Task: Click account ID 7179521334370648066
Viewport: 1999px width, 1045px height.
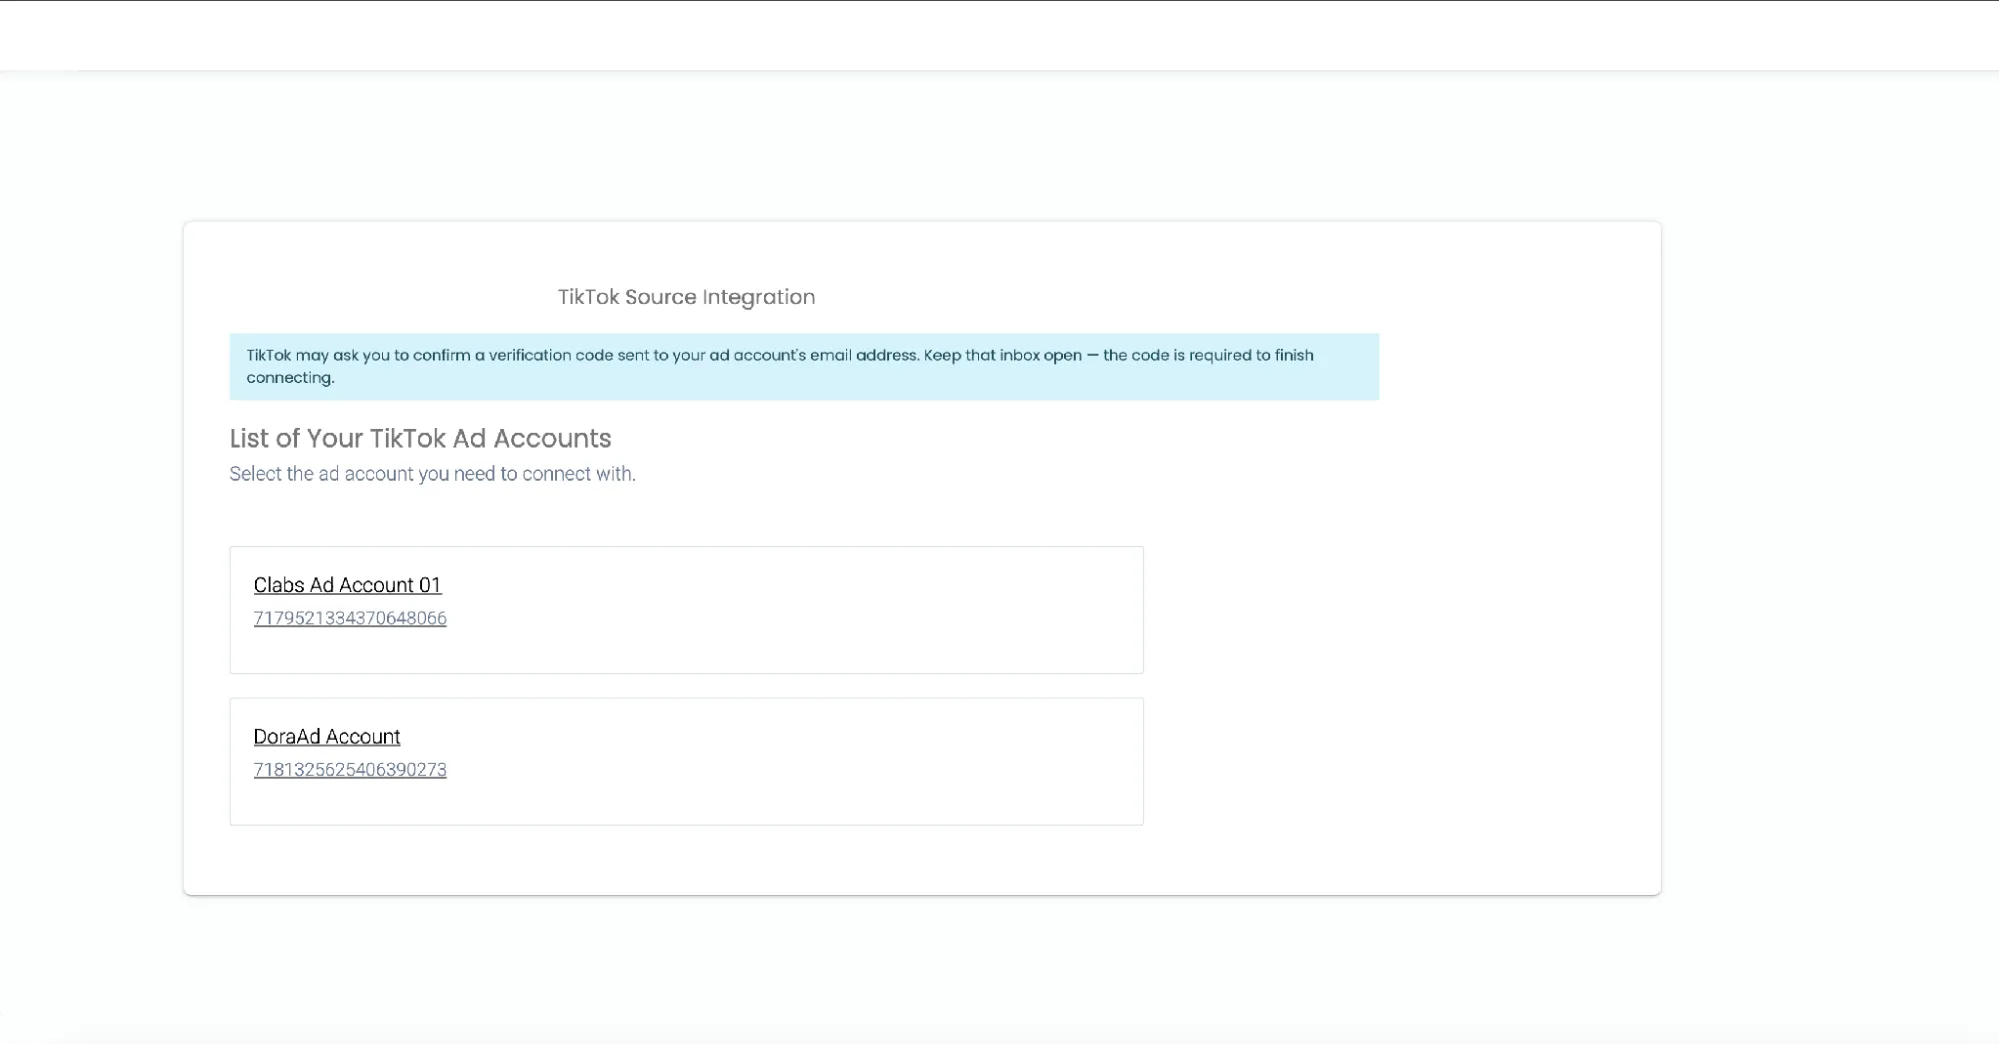Action: [350, 618]
